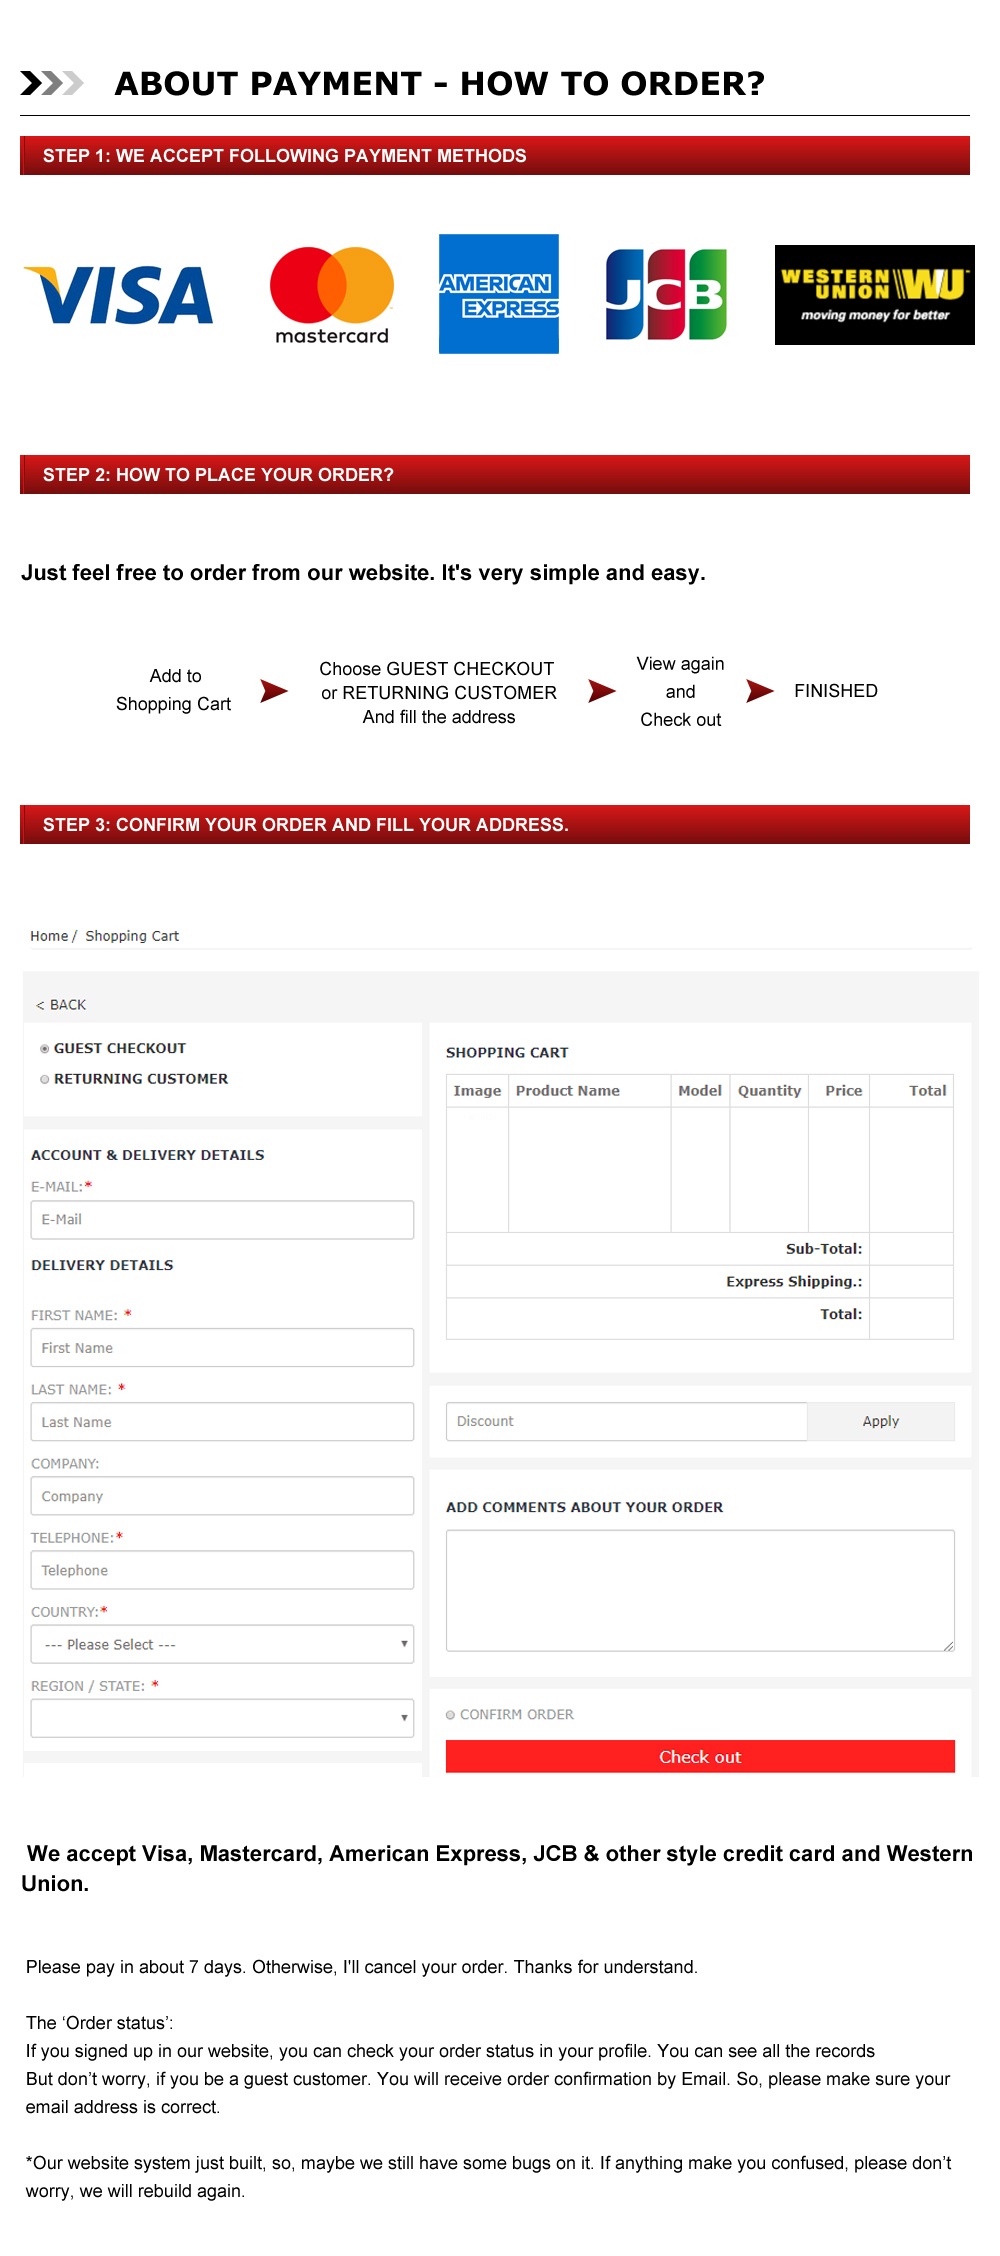1000x2256 pixels.
Task: Focus the Telephone input field
Action: 222,1570
